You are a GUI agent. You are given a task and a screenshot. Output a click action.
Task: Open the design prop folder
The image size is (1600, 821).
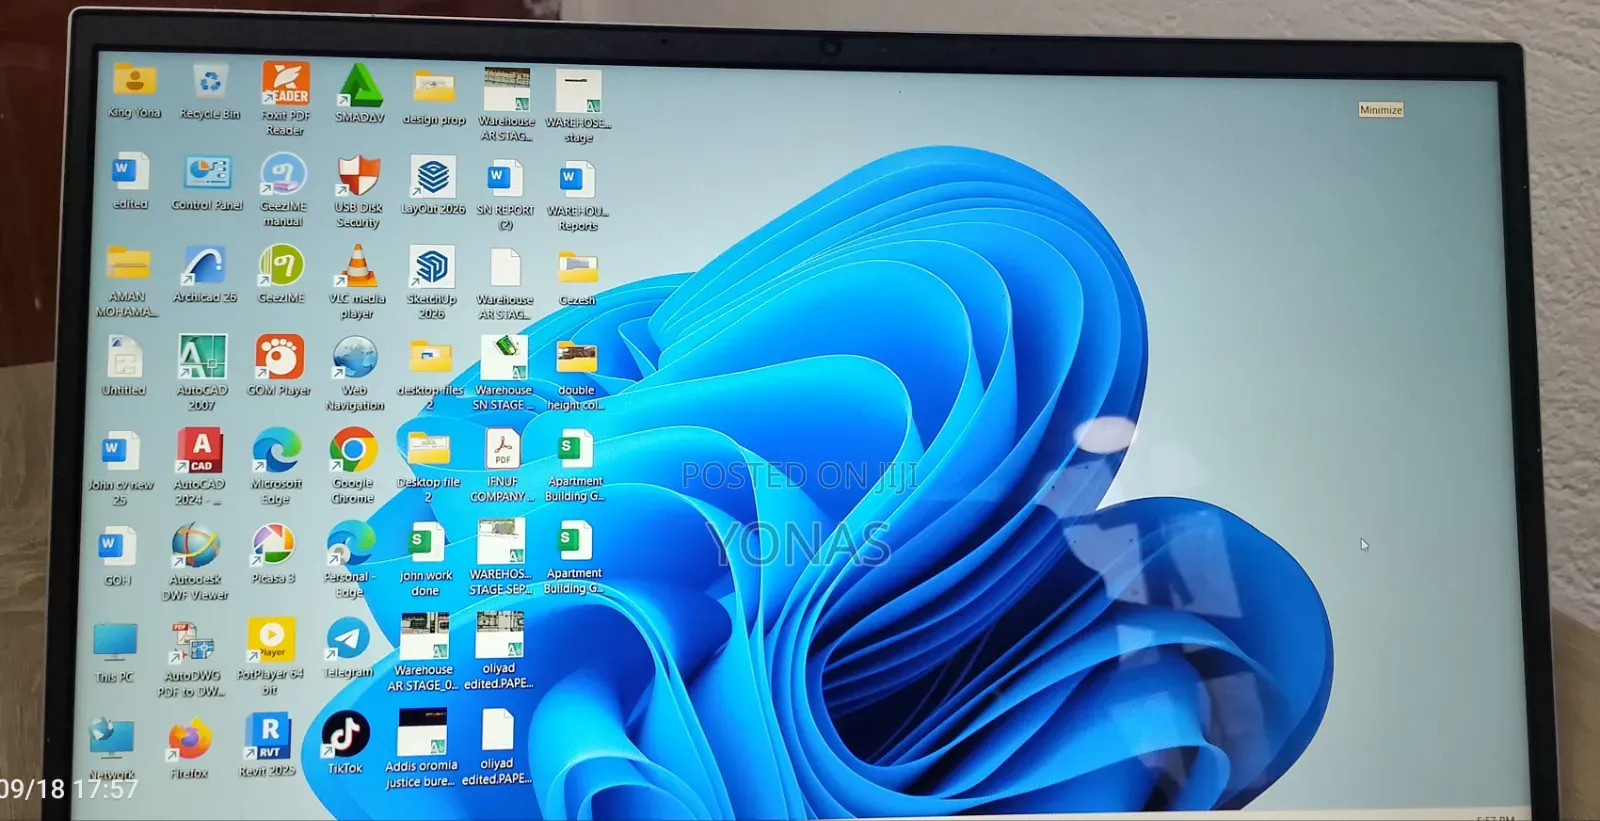434,98
